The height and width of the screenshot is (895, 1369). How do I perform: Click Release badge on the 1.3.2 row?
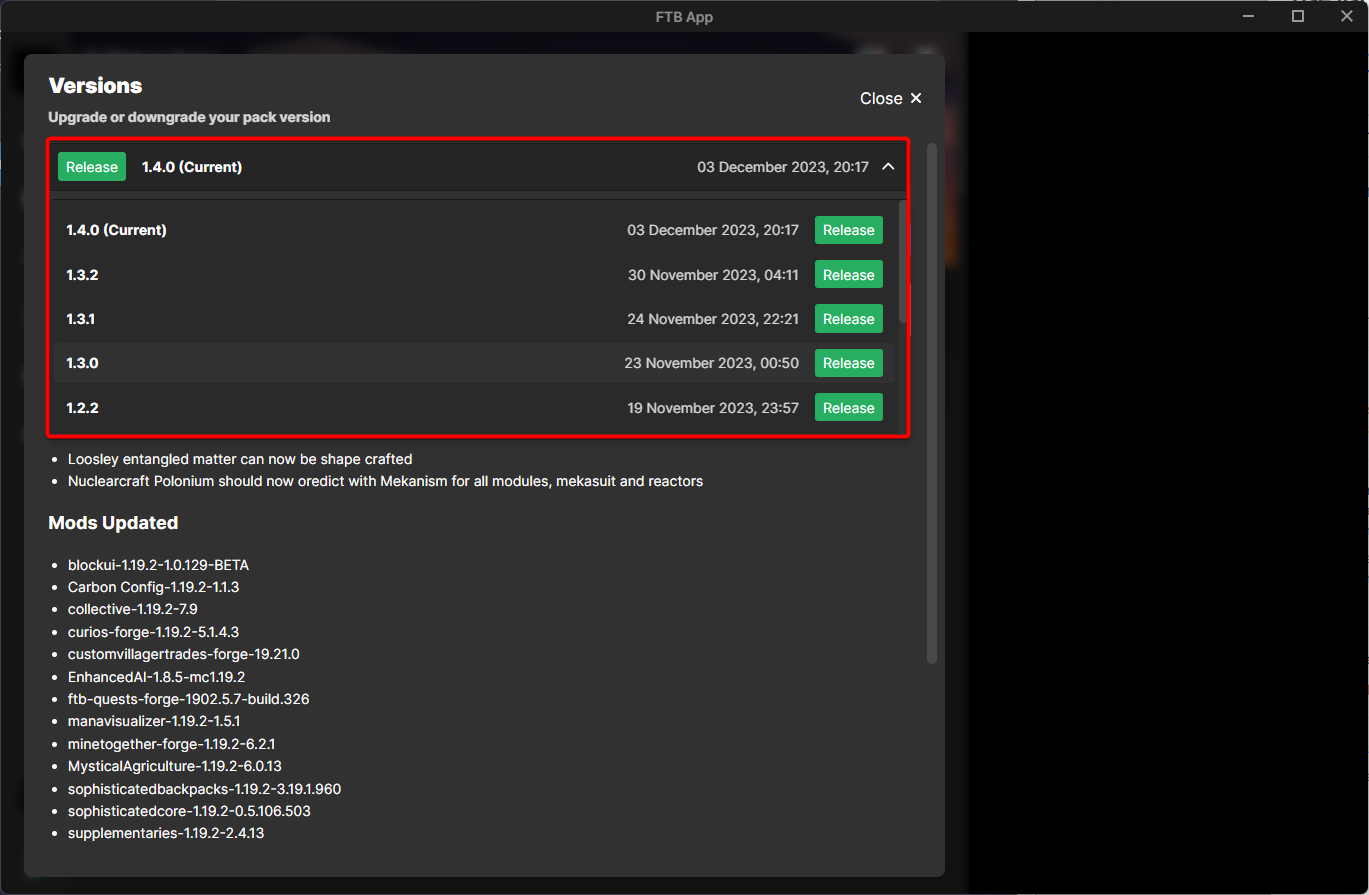coord(849,275)
